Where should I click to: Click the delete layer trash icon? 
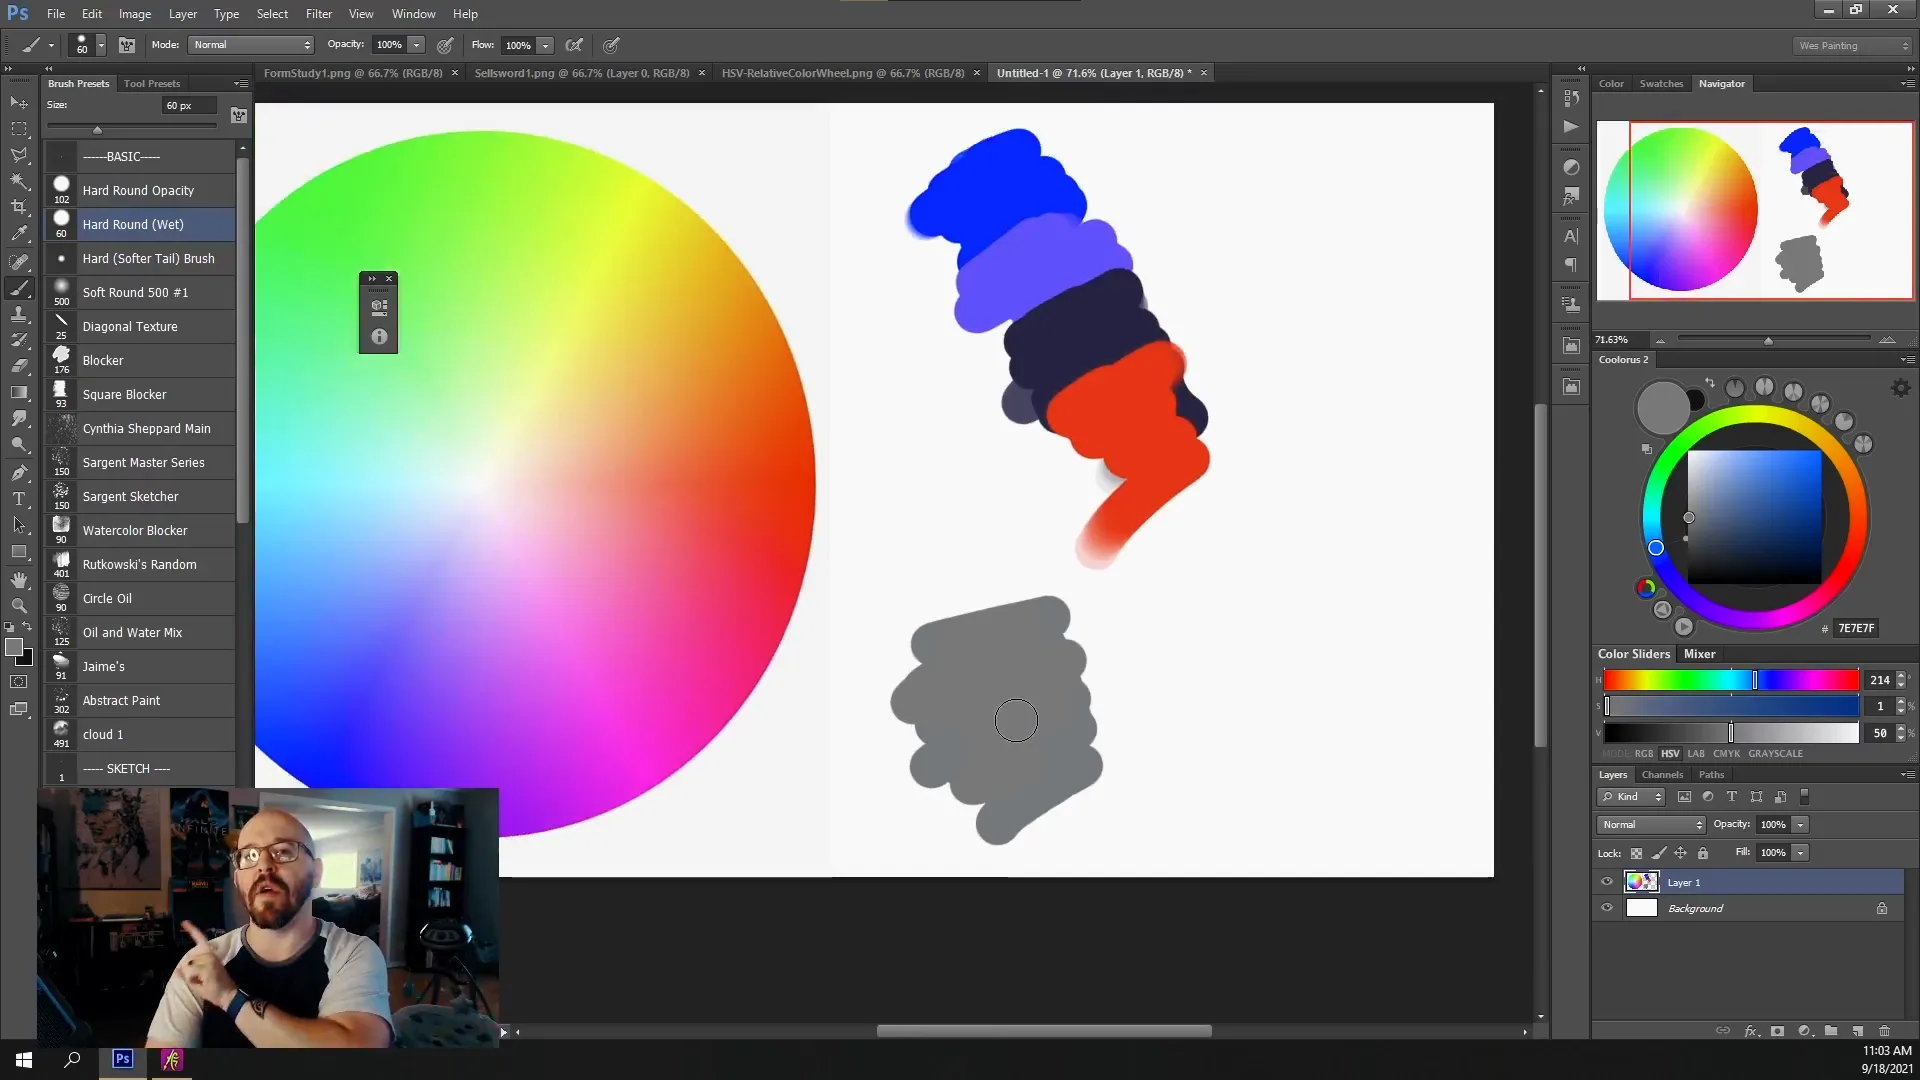(1884, 1031)
